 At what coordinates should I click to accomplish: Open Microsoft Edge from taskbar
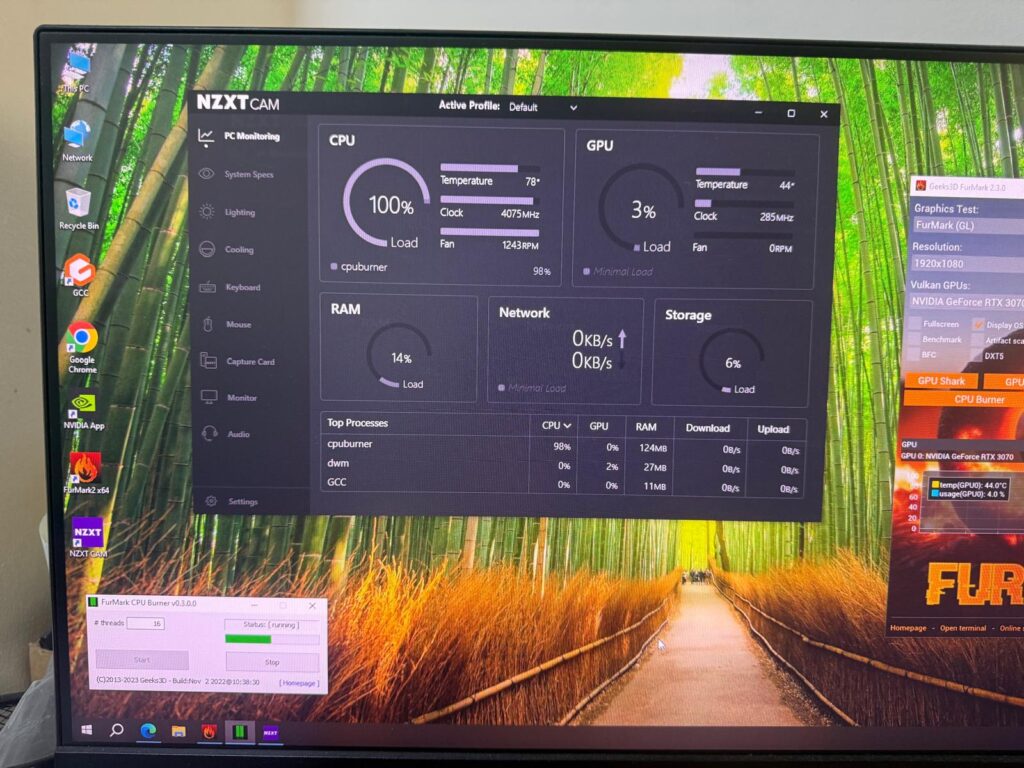(x=148, y=731)
